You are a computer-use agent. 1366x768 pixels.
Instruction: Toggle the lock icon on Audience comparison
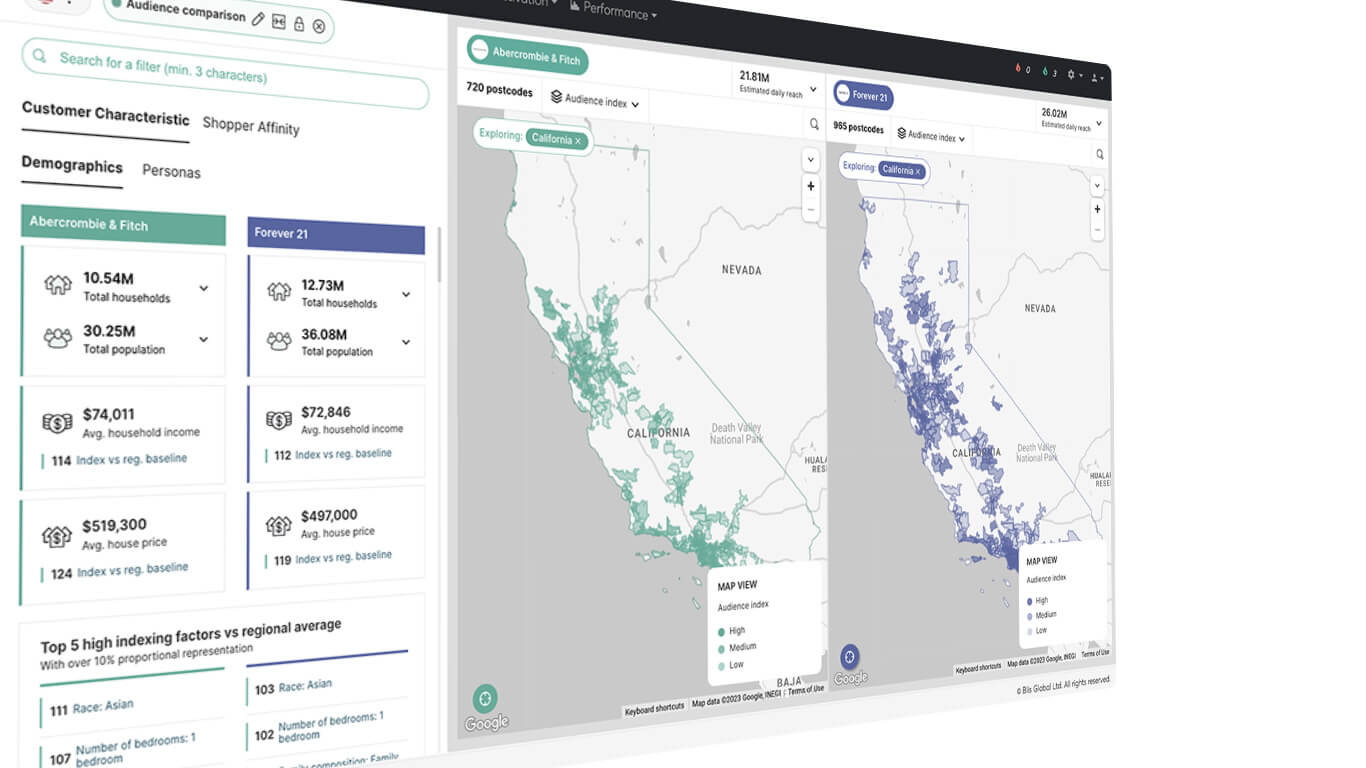pos(298,23)
